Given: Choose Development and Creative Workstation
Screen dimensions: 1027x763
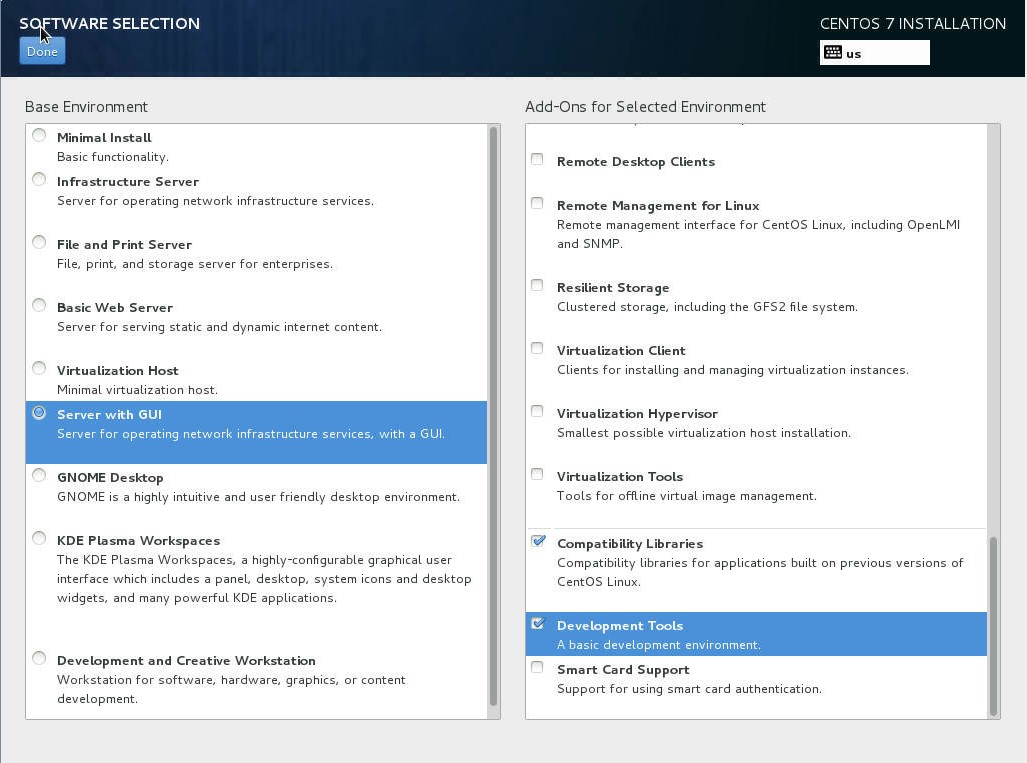Looking at the screenshot, I should pyautogui.click(x=39, y=659).
